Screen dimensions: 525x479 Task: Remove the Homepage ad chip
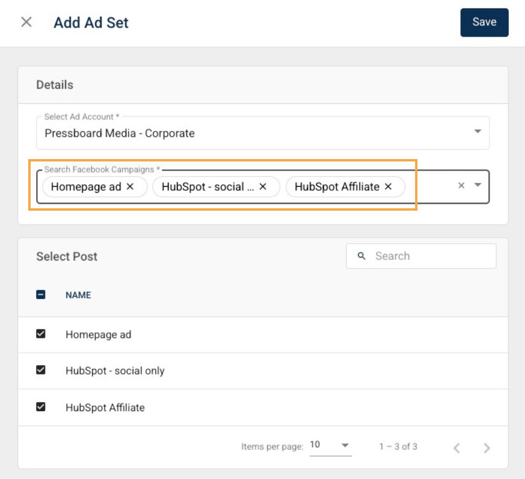tap(130, 186)
